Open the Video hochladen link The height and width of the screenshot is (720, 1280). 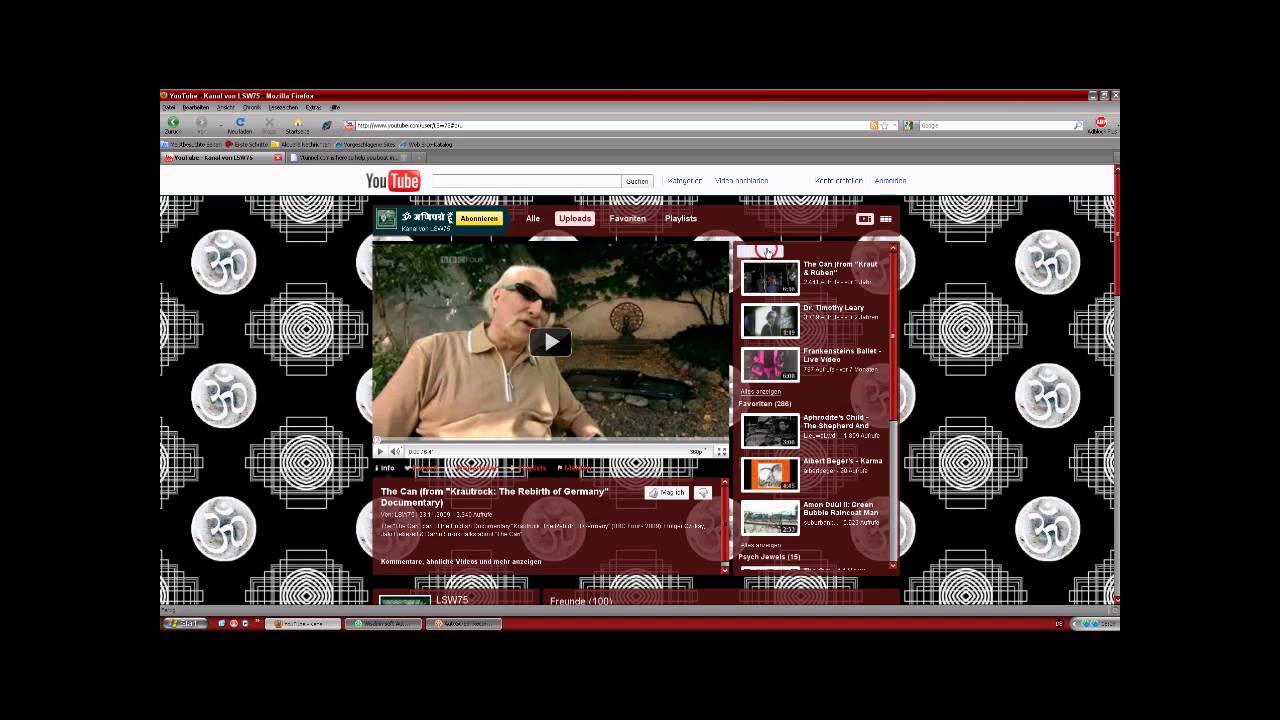coord(741,181)
